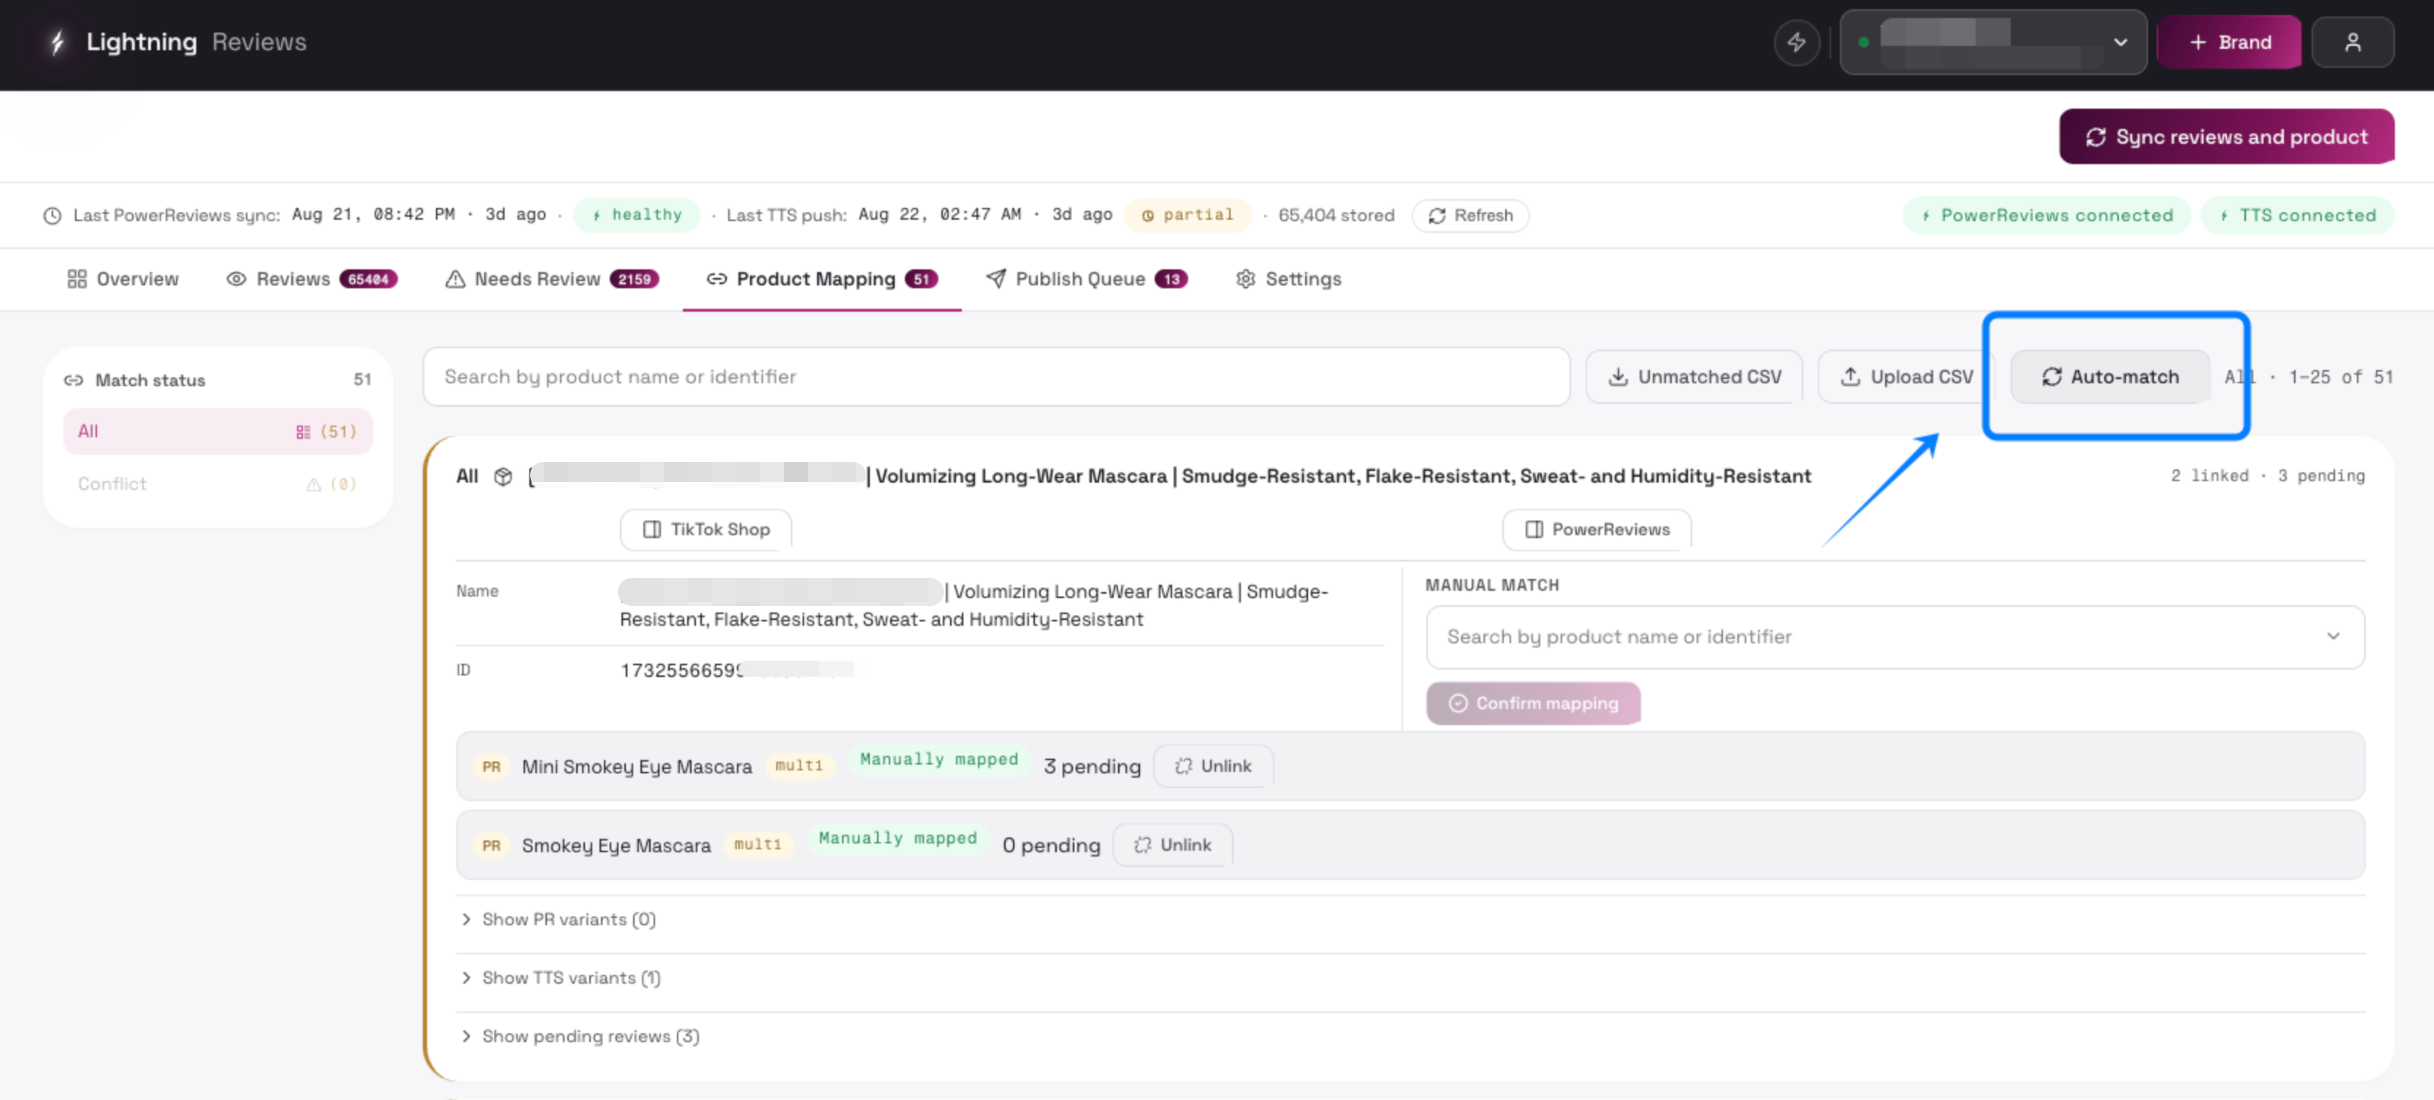Run Auto-match

tap(2110, 377)
